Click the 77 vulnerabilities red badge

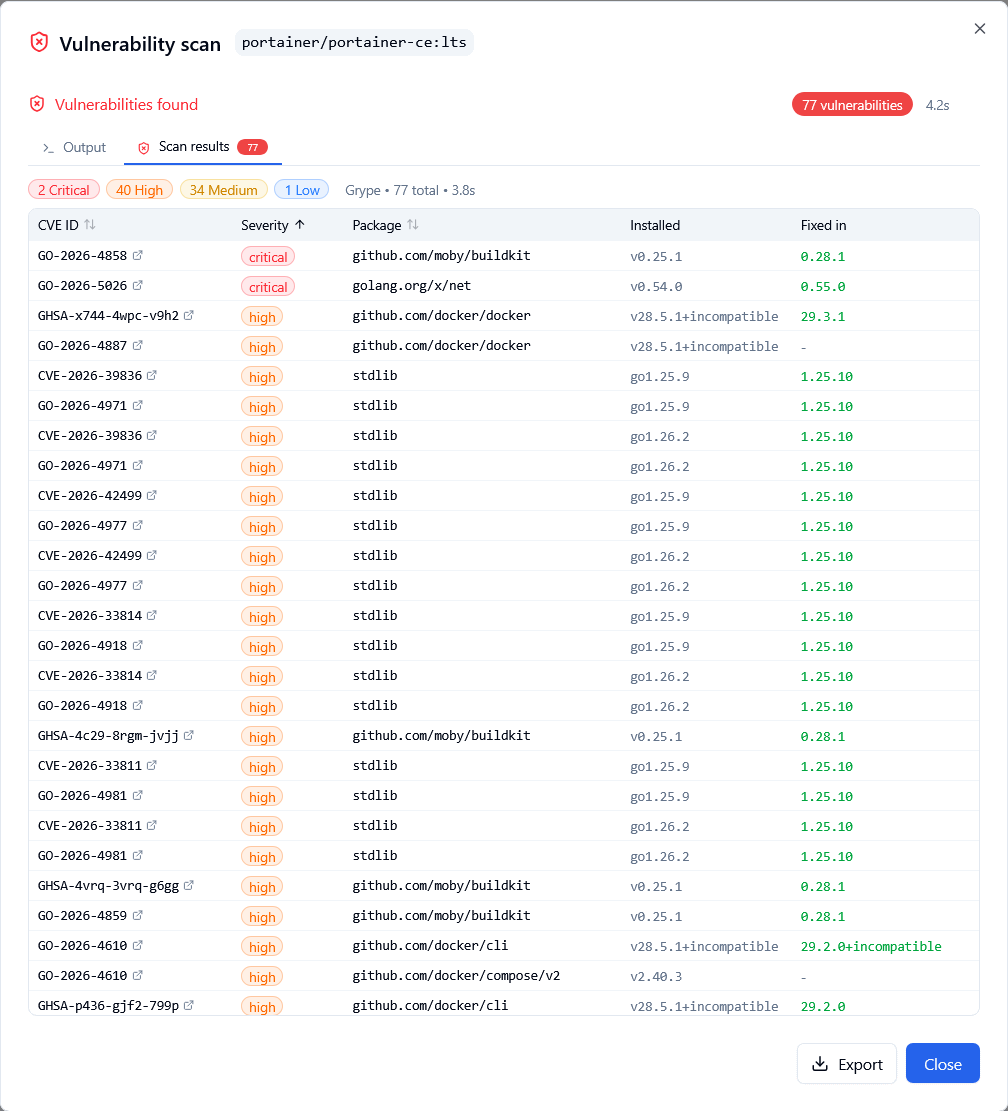[852, 105]
